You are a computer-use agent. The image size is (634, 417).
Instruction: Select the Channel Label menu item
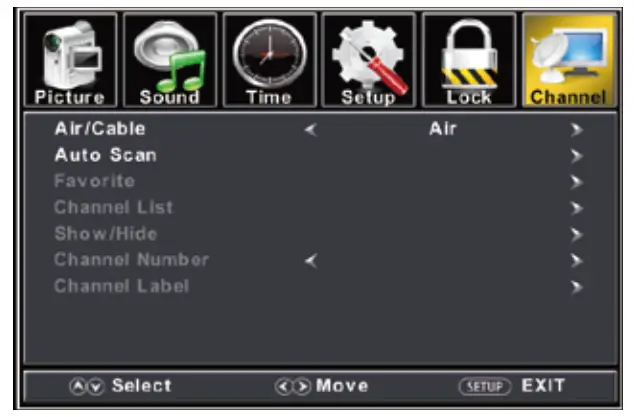122,286
